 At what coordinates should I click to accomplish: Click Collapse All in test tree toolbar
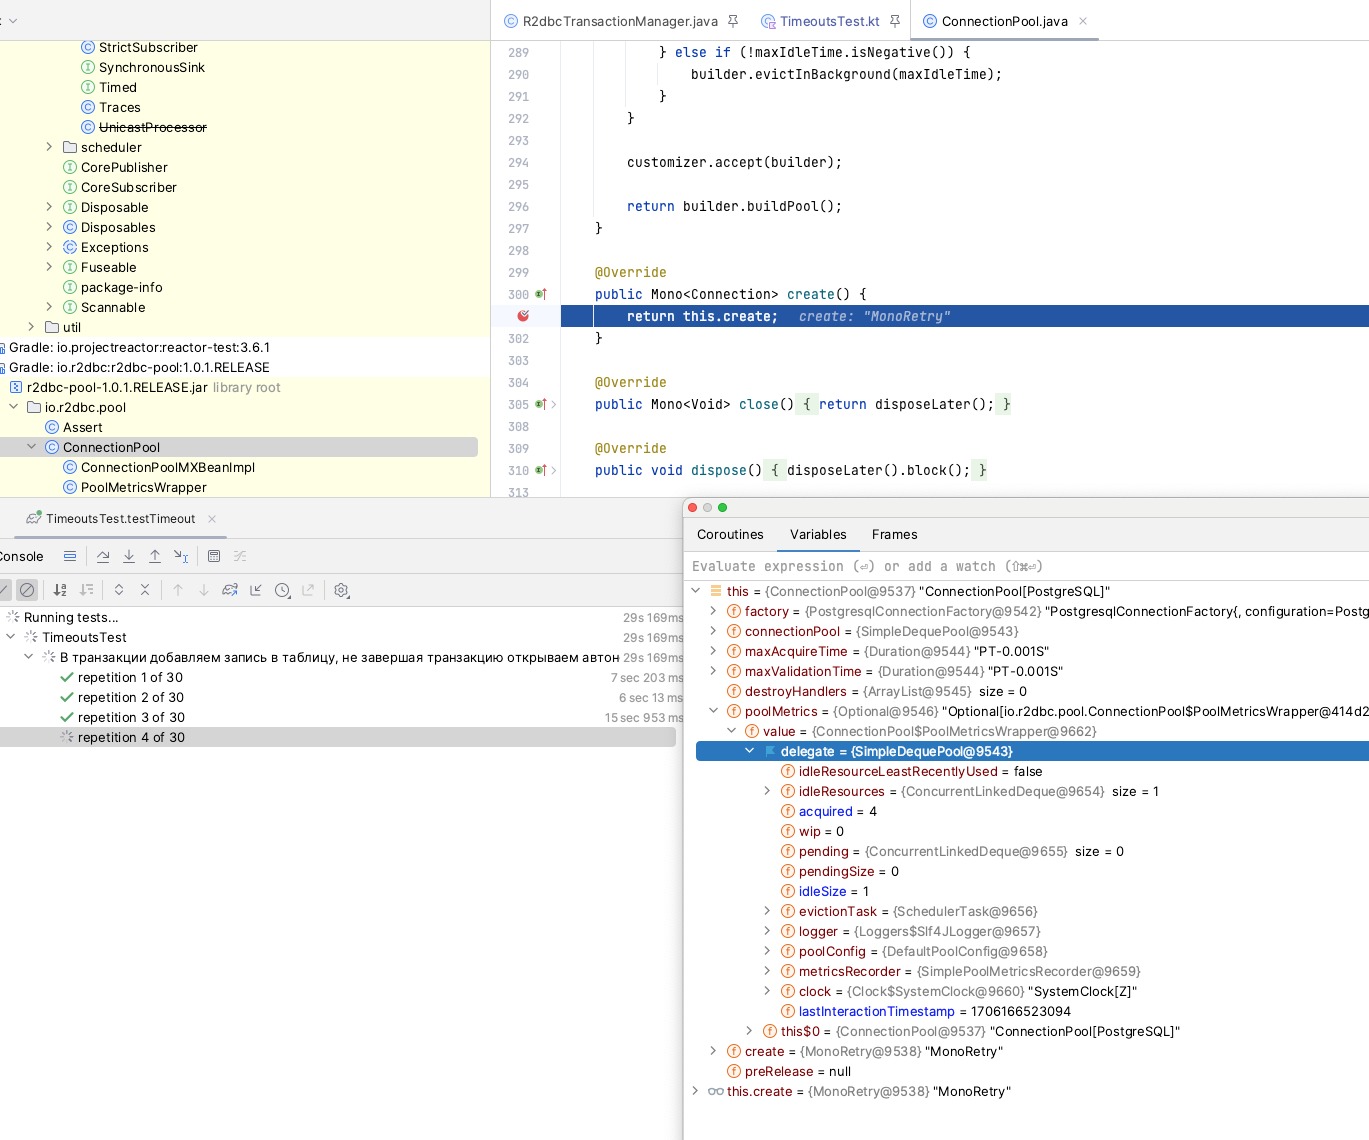point(145,590)
